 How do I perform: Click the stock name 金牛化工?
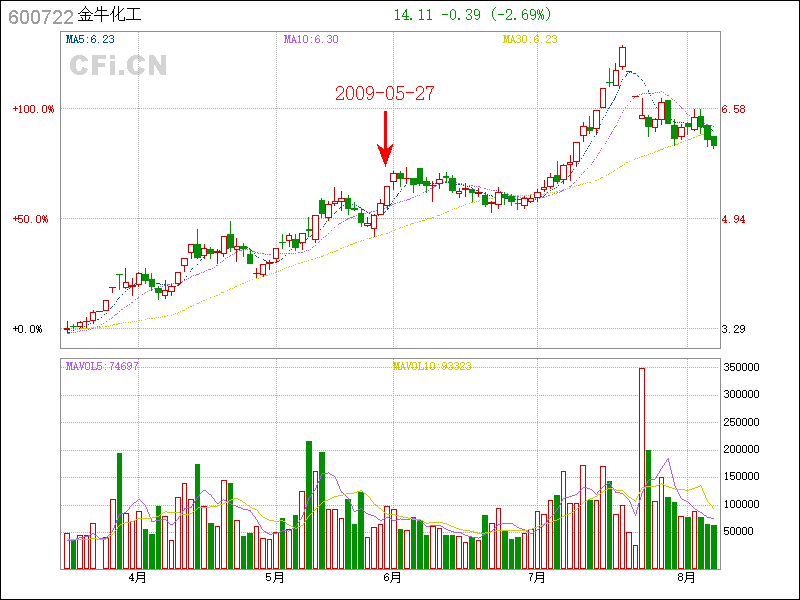click(110, 16)
